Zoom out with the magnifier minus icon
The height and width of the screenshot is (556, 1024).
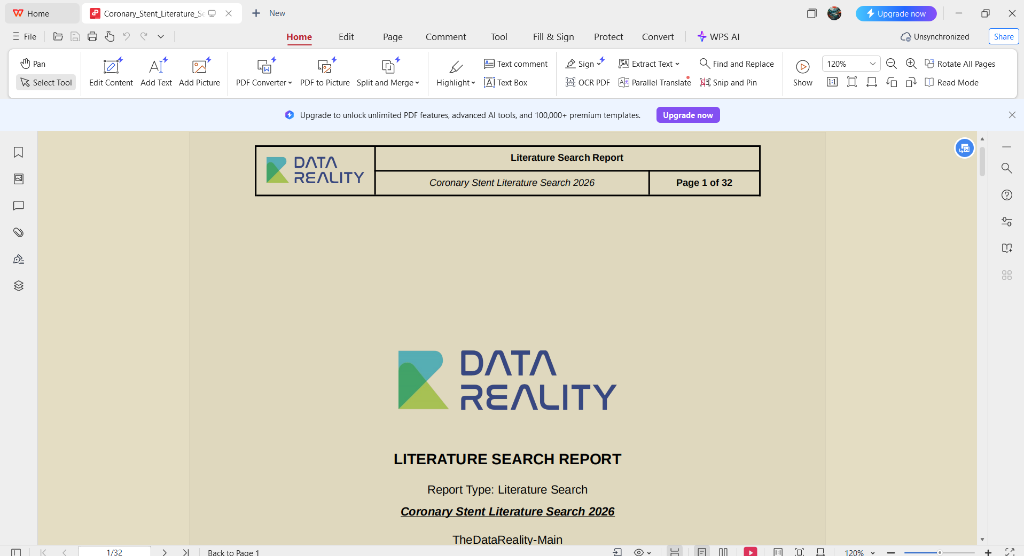click(x=891, y=63)
